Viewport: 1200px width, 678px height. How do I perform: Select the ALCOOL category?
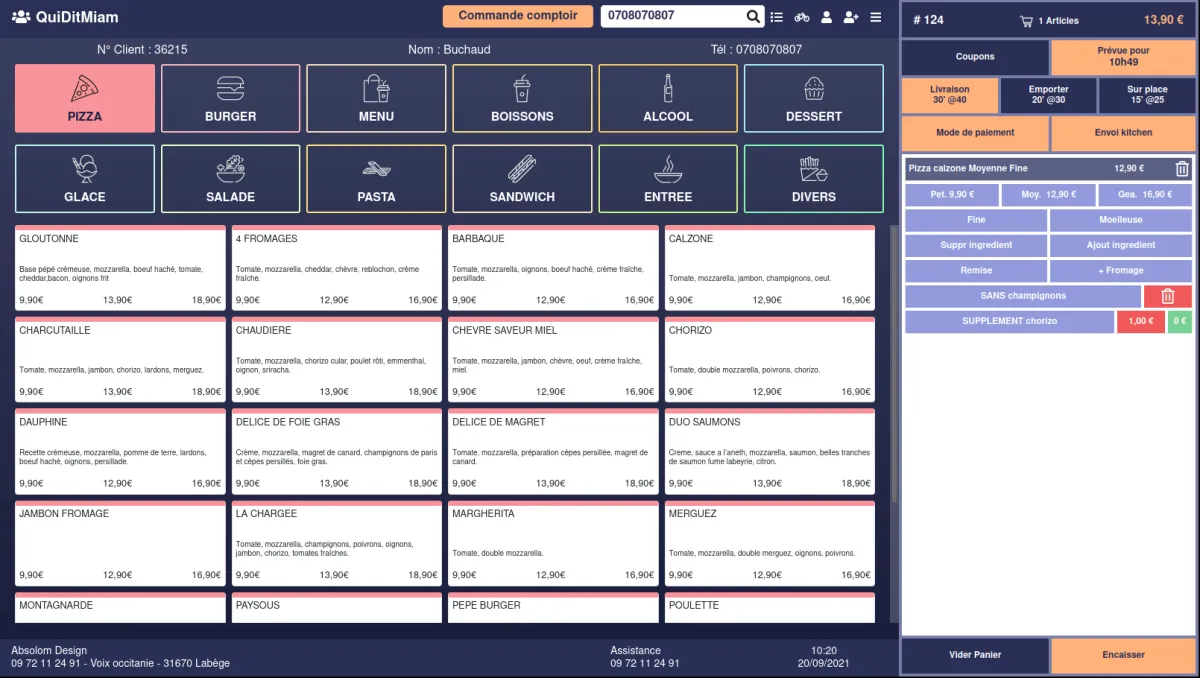click(x=668, y=98)
